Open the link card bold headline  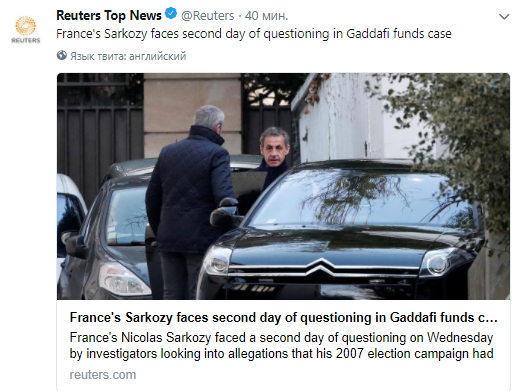(x=283, y=317)
